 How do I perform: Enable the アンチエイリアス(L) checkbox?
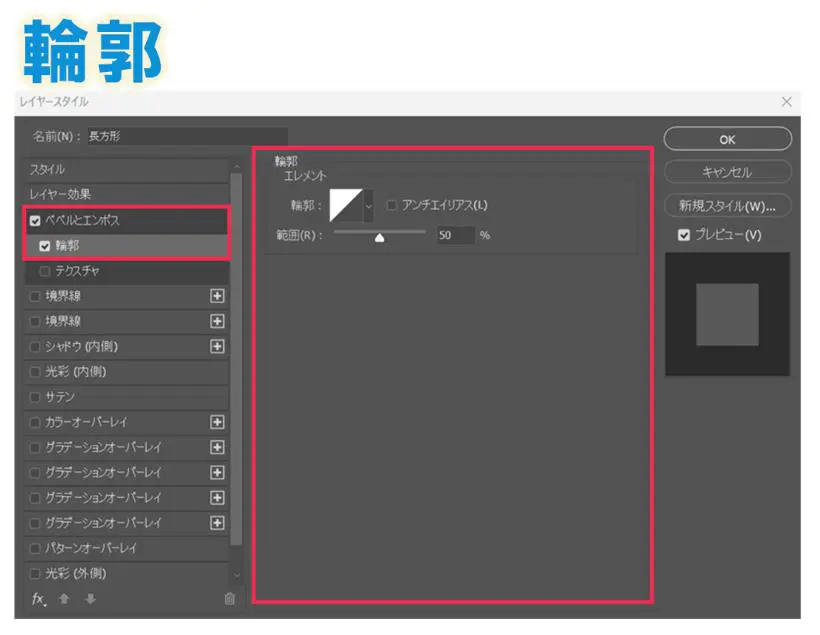[x=390, y=204]
